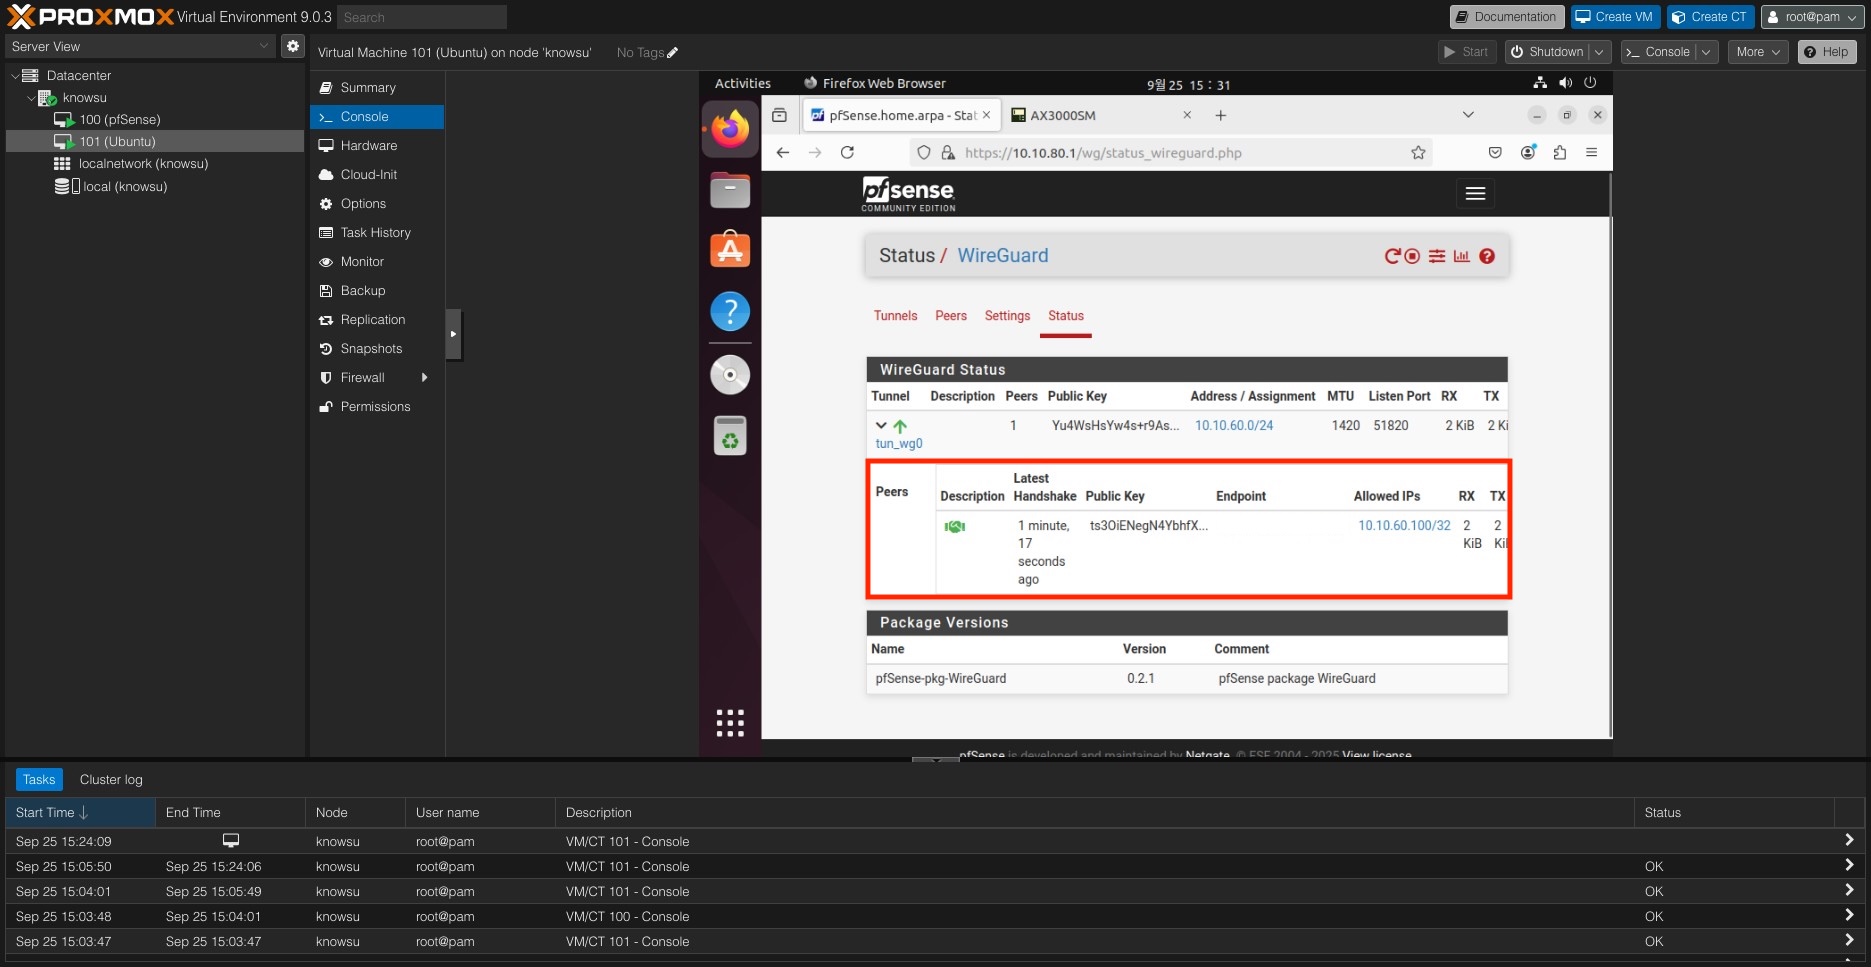Image resolution: width=1871 pixels, height=967 pixels.
Task: Open Firefox extensions icon
Action: tap(1560, 153)
